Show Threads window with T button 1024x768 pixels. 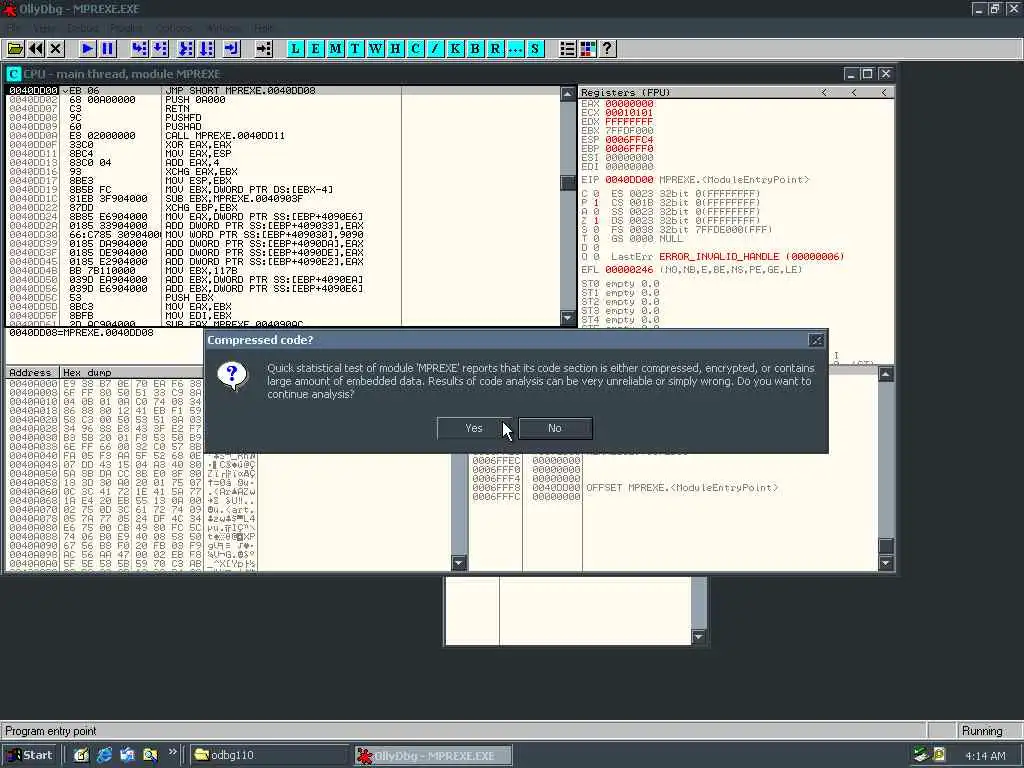(355, 49)
